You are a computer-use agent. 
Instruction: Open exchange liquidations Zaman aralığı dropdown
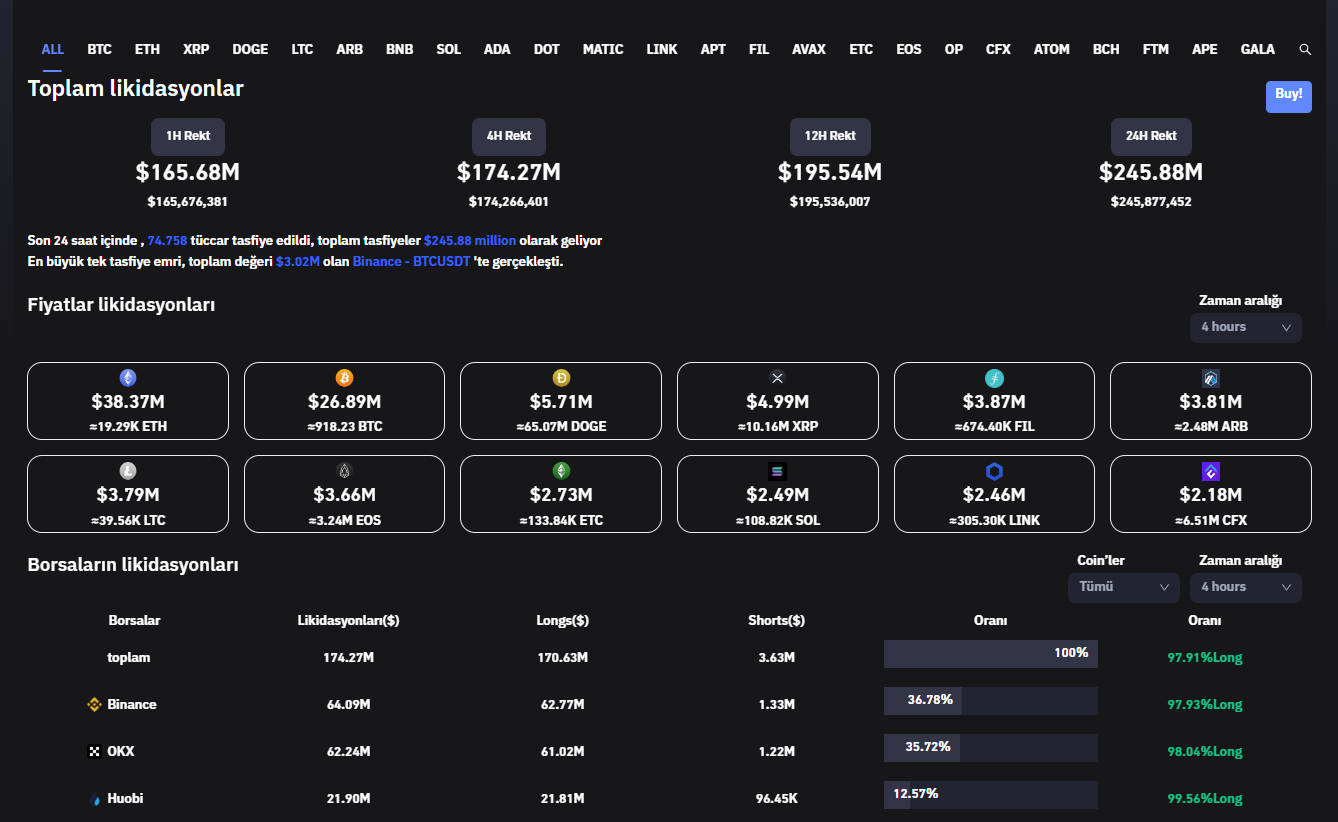point(1245,587)
